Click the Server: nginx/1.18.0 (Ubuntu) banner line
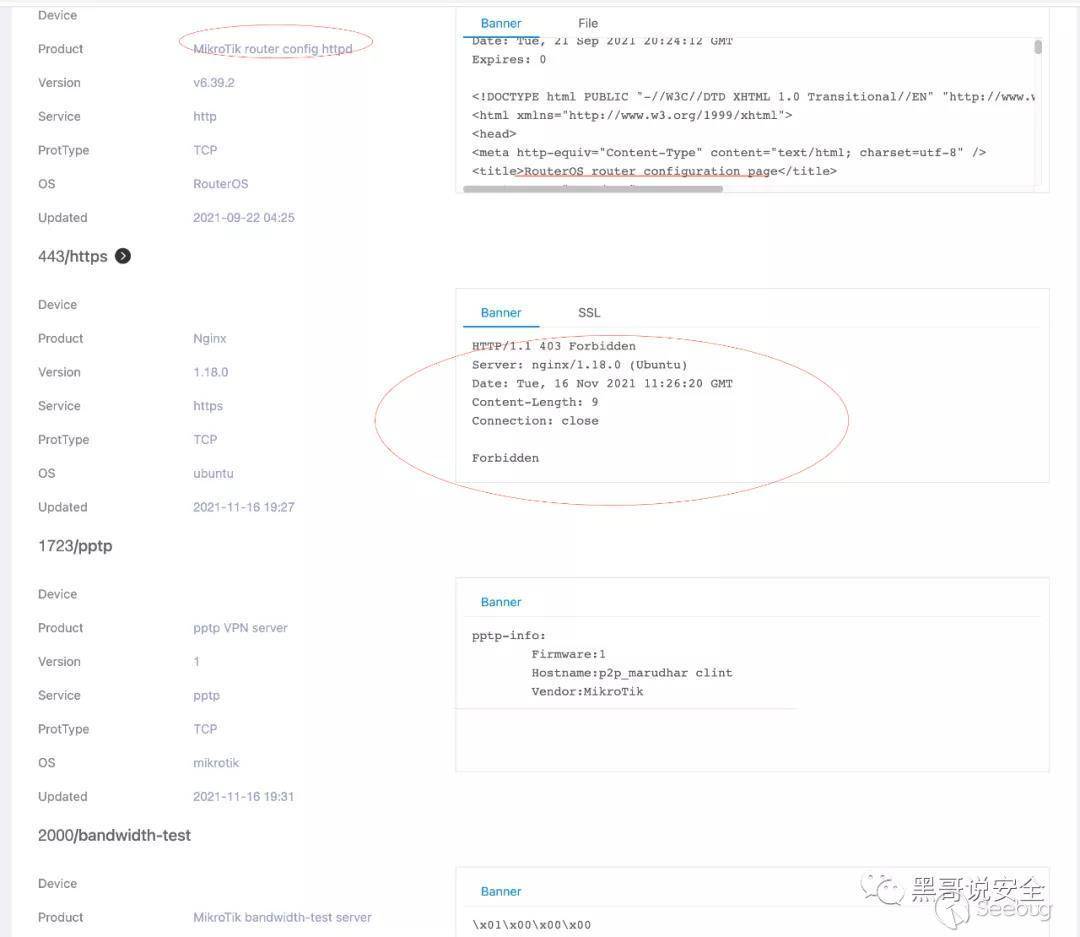Viewport: 1080px width, 937px height. point(579,364)
